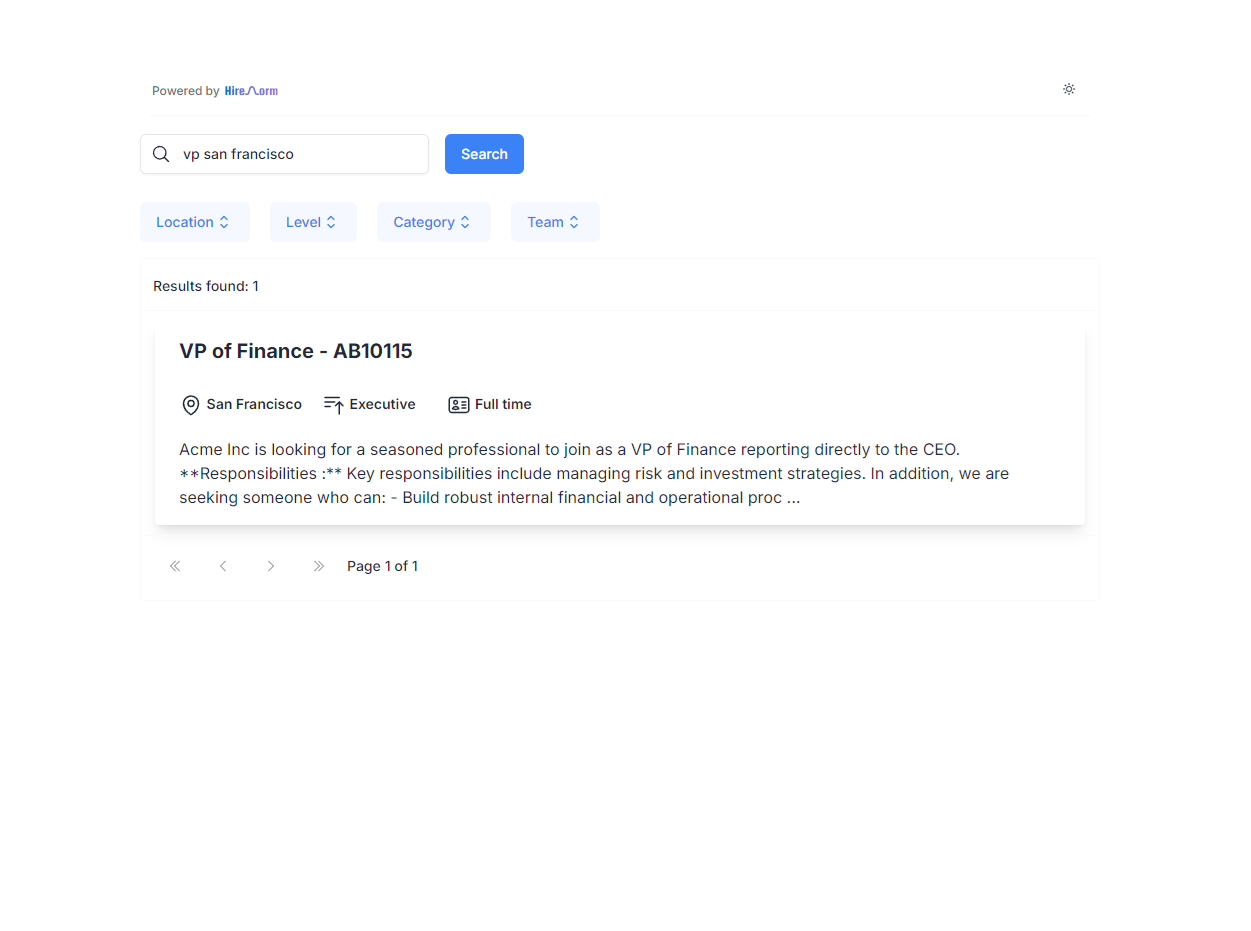Image resolution: width=1251 pixels, height=931 pixels.
Task: Click the "Powered by" text
Action: pos(186,91)
